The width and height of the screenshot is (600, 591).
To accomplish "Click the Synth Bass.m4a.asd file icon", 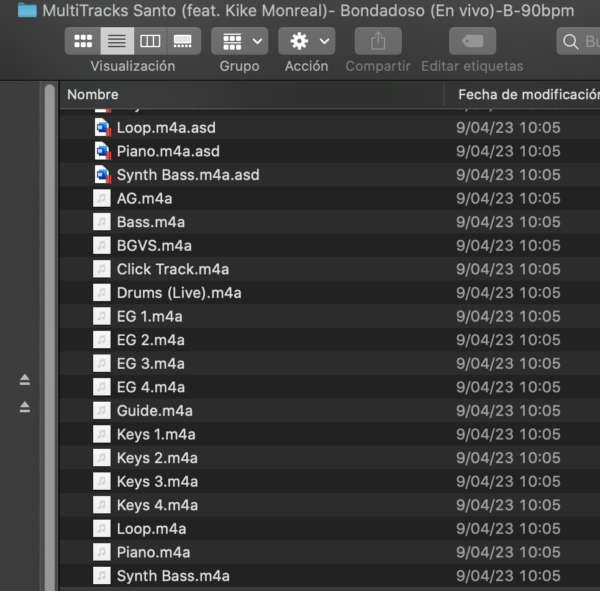I will pyautogui.click(x=103, y=175).
